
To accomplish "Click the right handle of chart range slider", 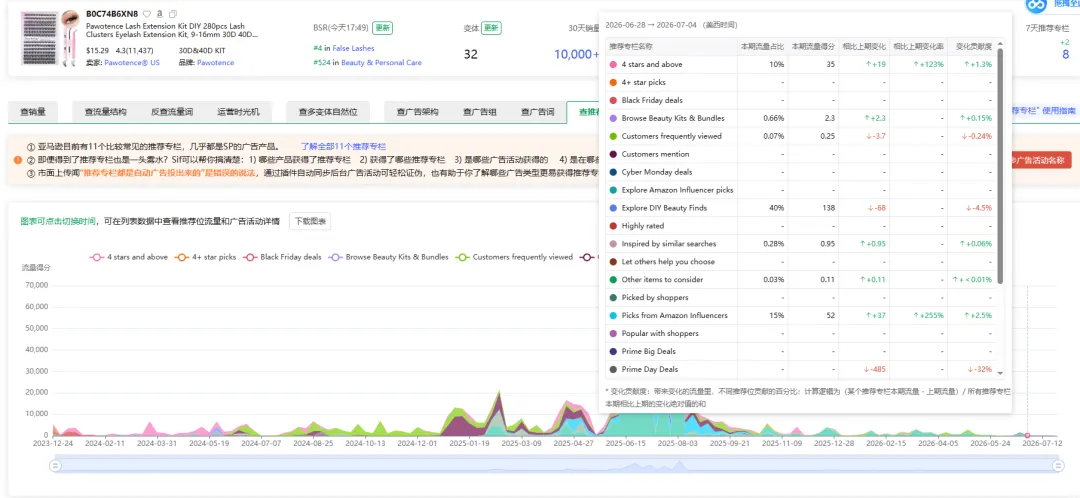I will click(1058, 466).
